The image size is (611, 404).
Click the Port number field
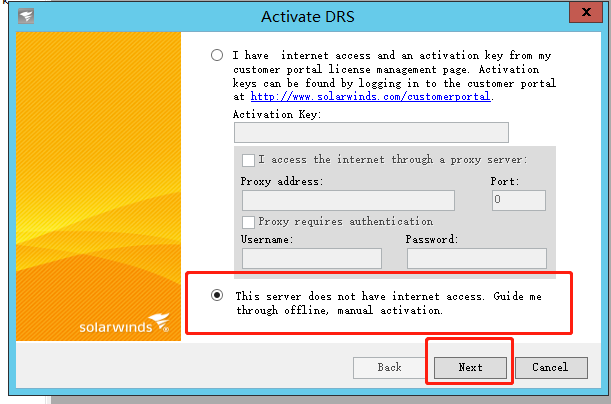tap(519, 200)
